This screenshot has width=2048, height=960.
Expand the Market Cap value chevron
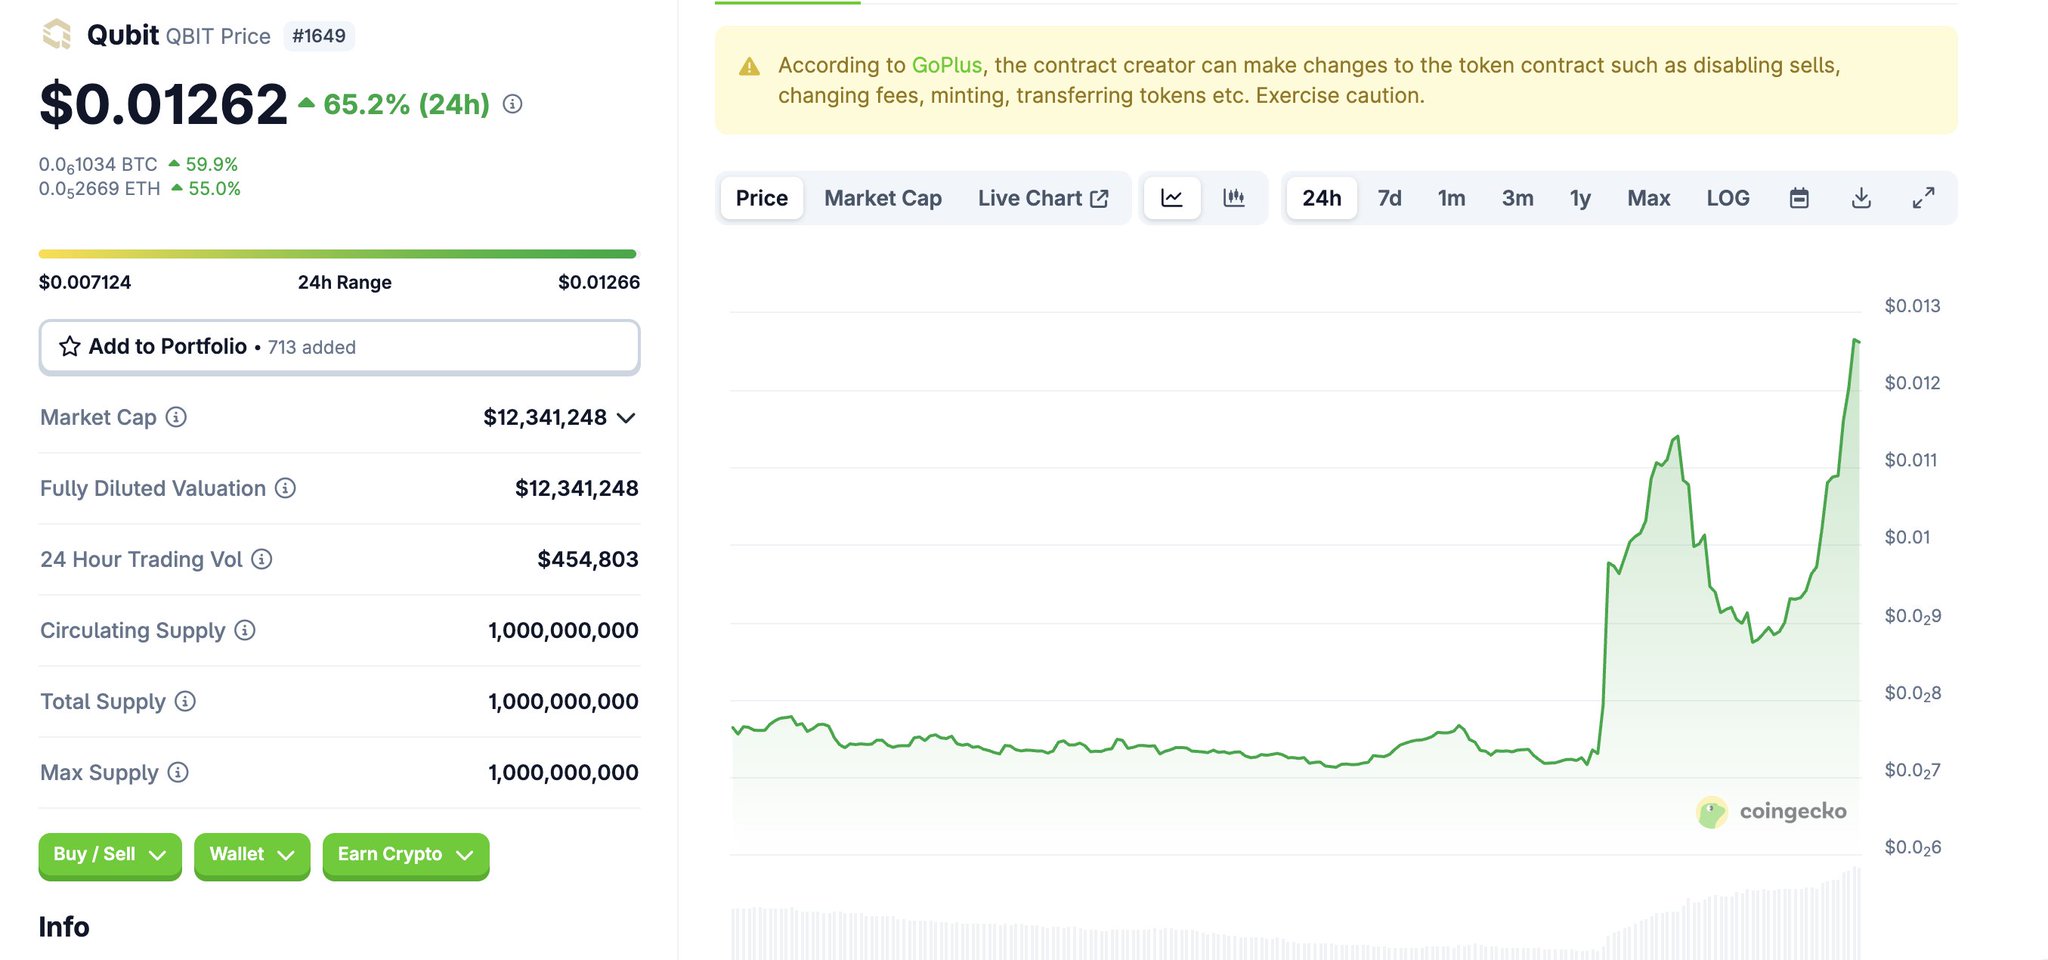point(626,418)
